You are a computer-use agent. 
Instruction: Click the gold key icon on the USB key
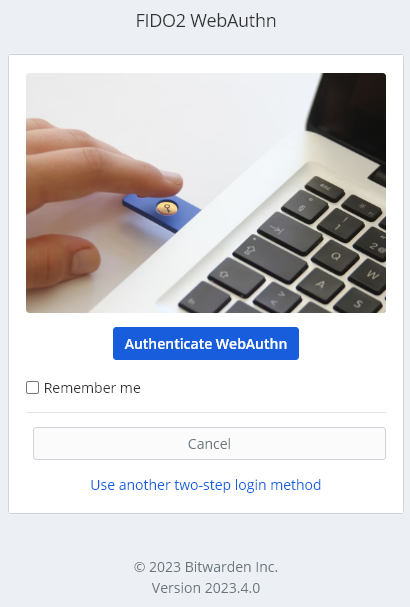[167, 208]
